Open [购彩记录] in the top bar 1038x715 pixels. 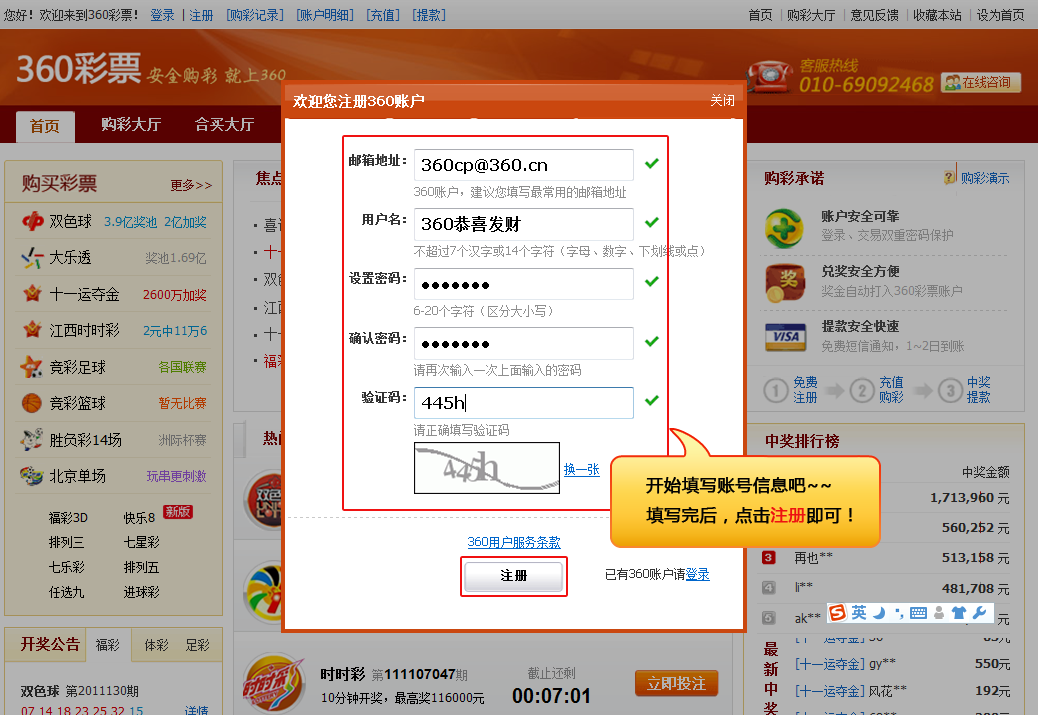click(255, 15)
